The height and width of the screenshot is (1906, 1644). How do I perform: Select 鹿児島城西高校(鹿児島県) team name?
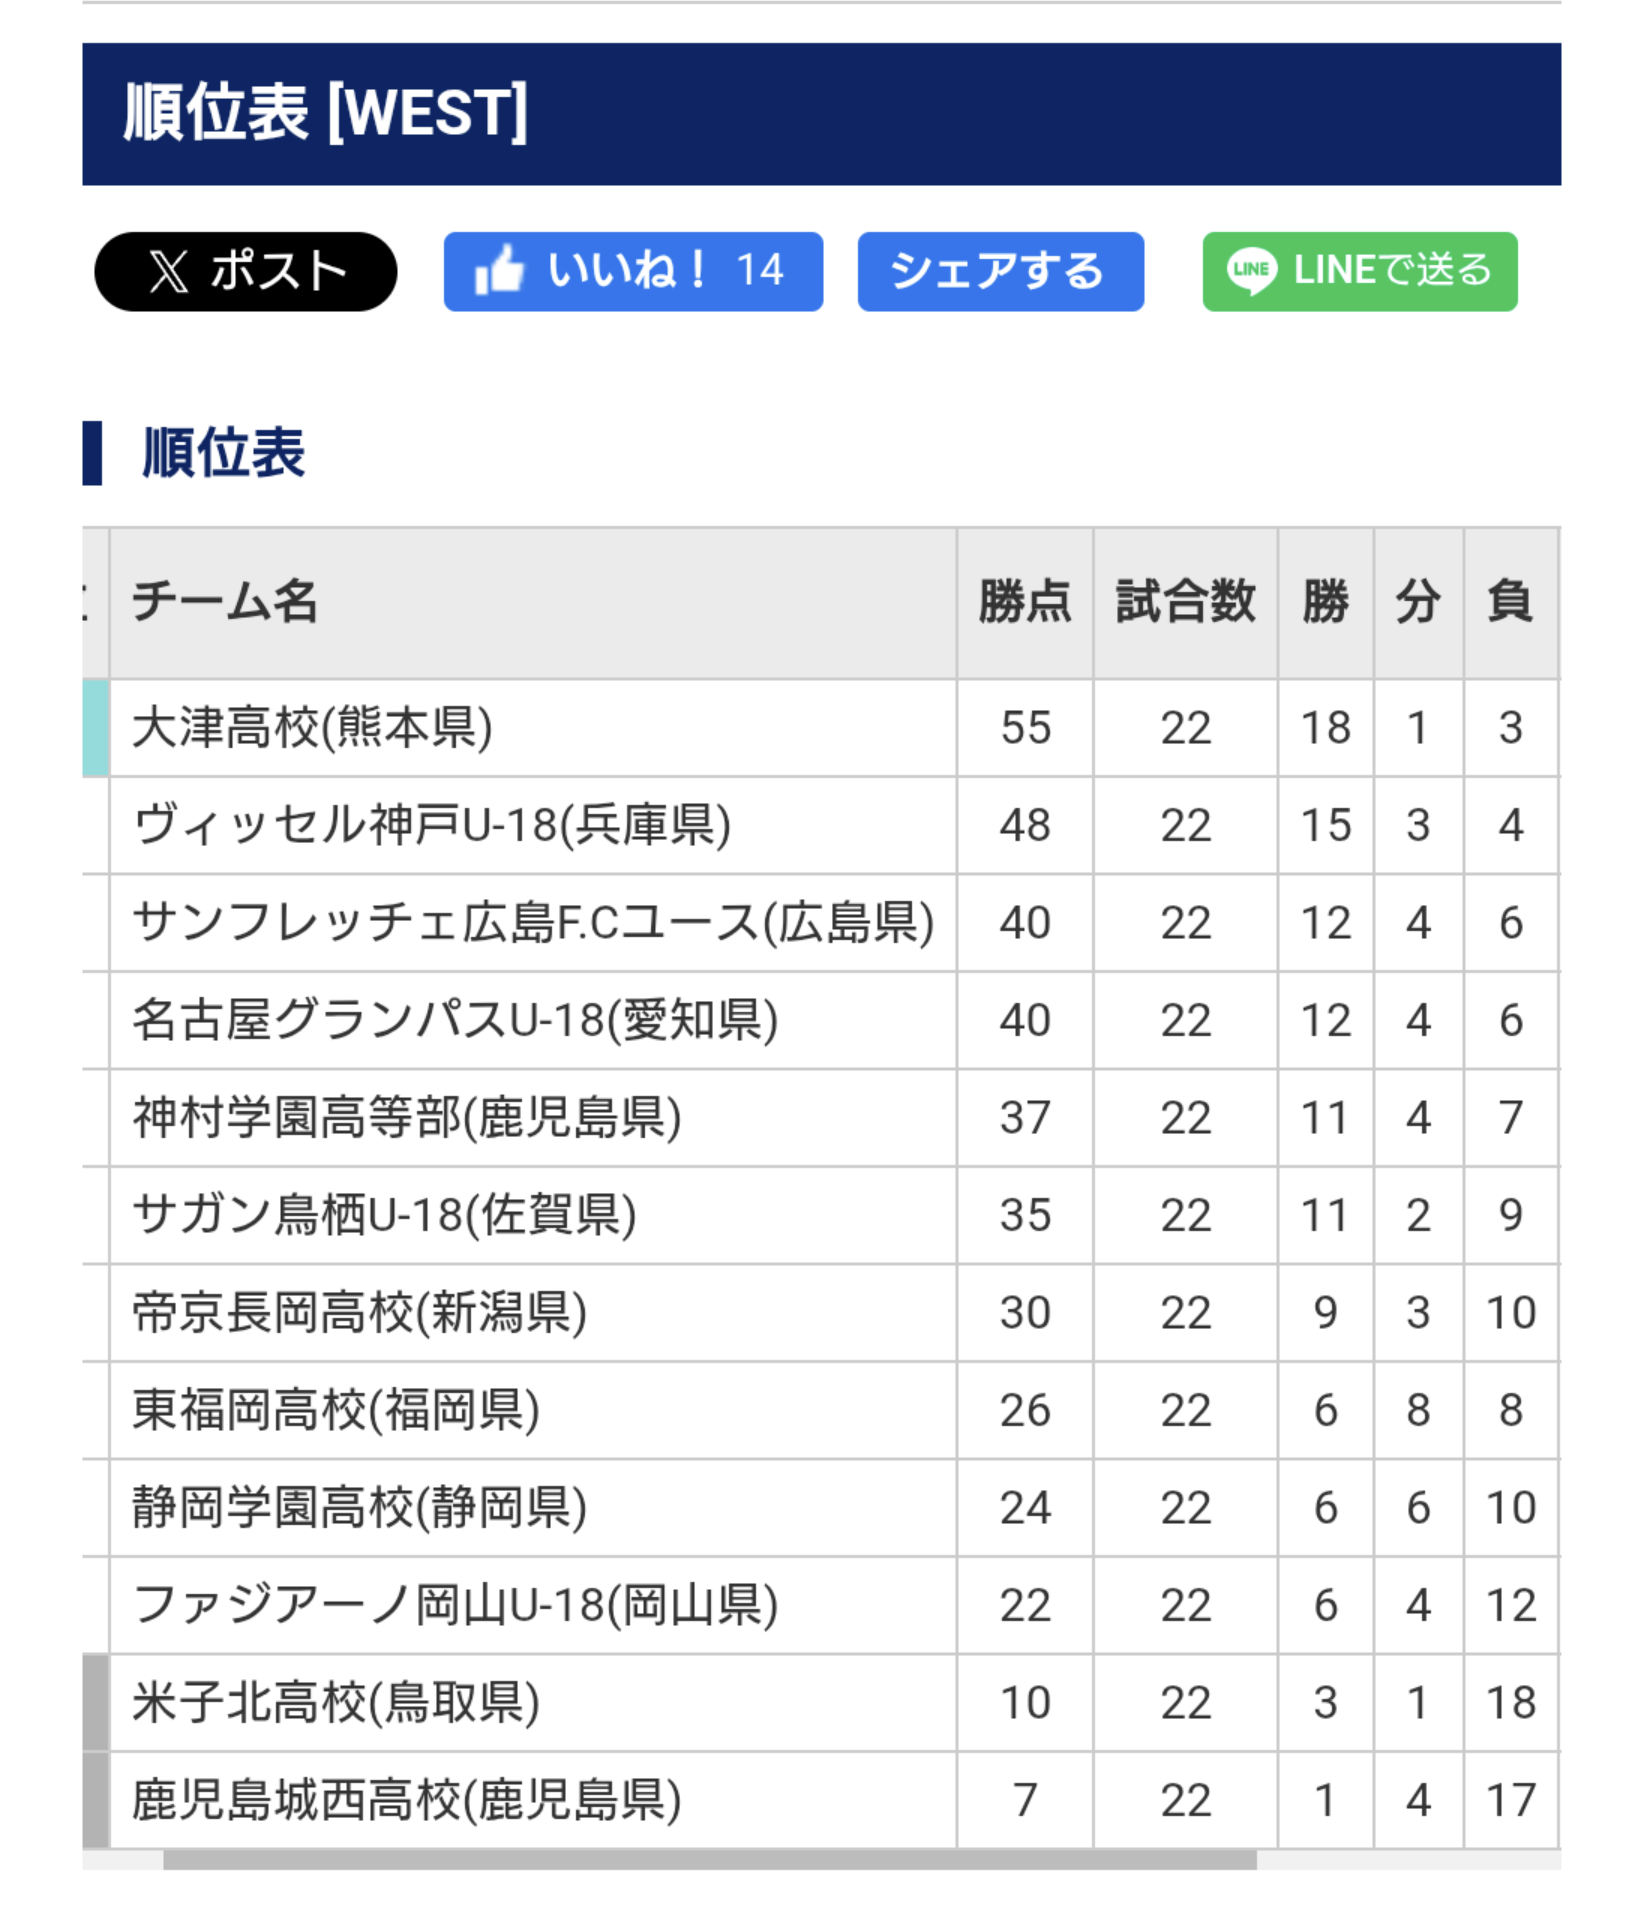pyautogui.click(x=407, y=1800)
